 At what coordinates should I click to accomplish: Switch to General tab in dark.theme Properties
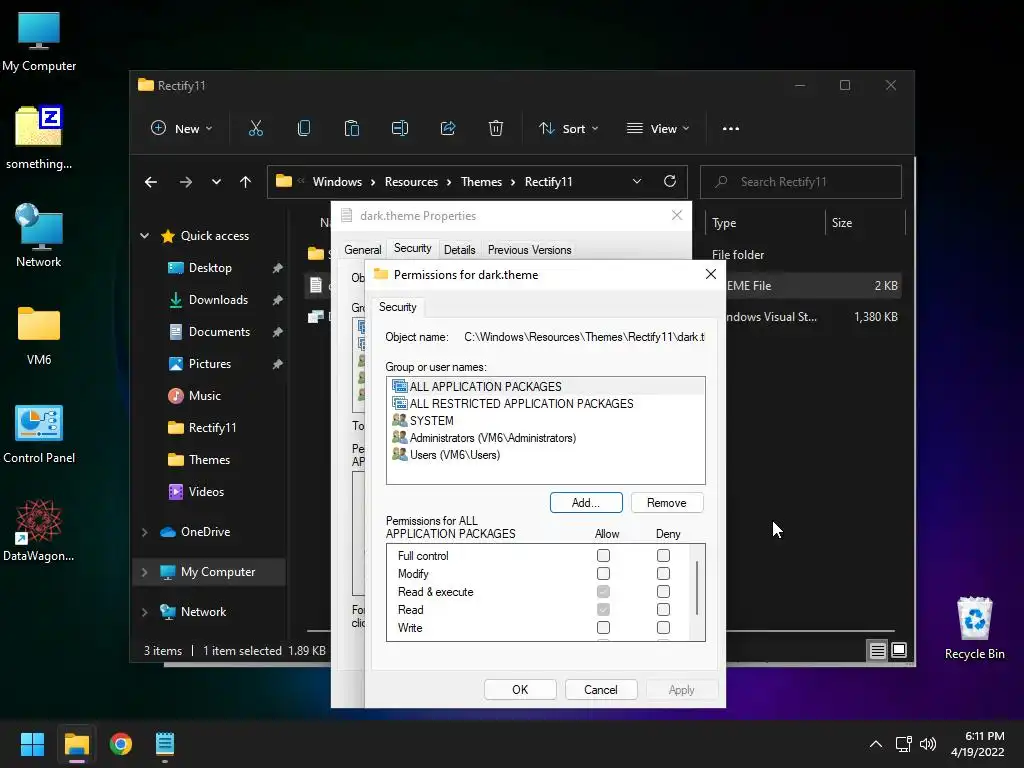tap(362, 250)
